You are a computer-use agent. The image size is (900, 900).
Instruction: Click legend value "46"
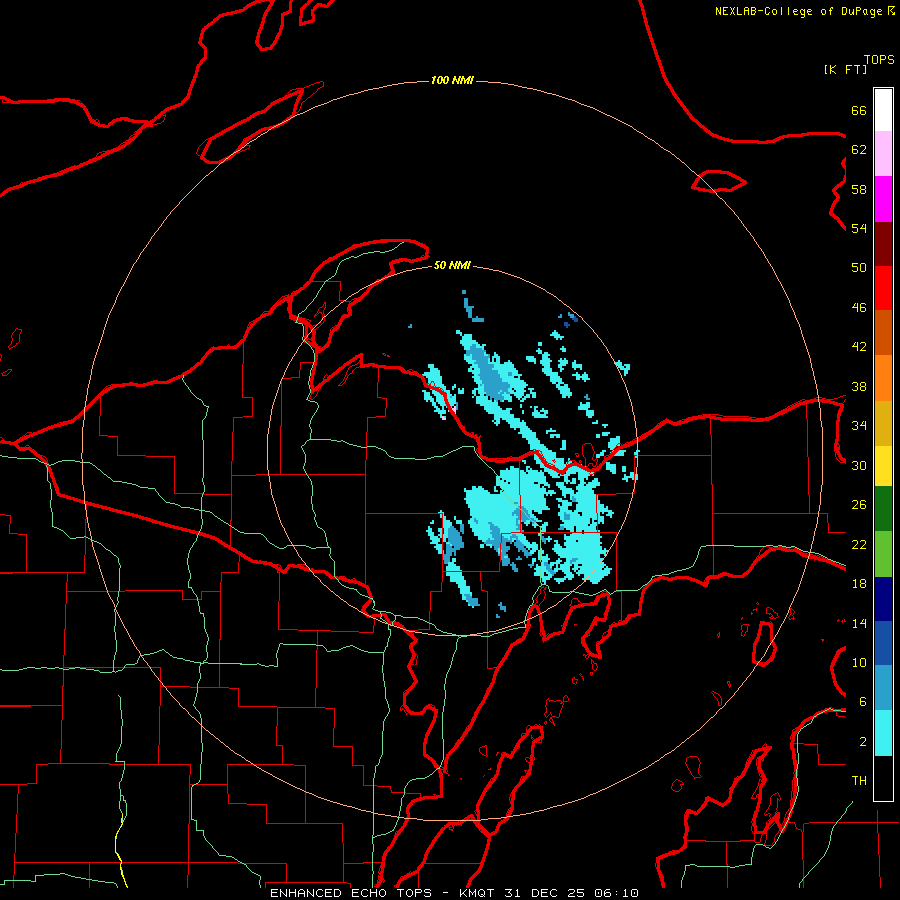pos(859,308)
